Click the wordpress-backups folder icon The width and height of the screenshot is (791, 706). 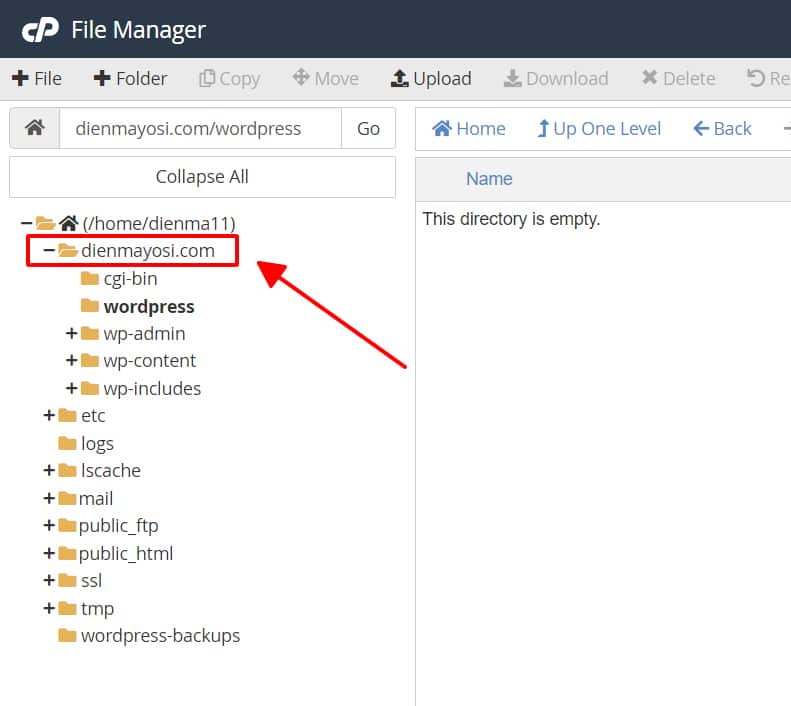click(67, 635)
